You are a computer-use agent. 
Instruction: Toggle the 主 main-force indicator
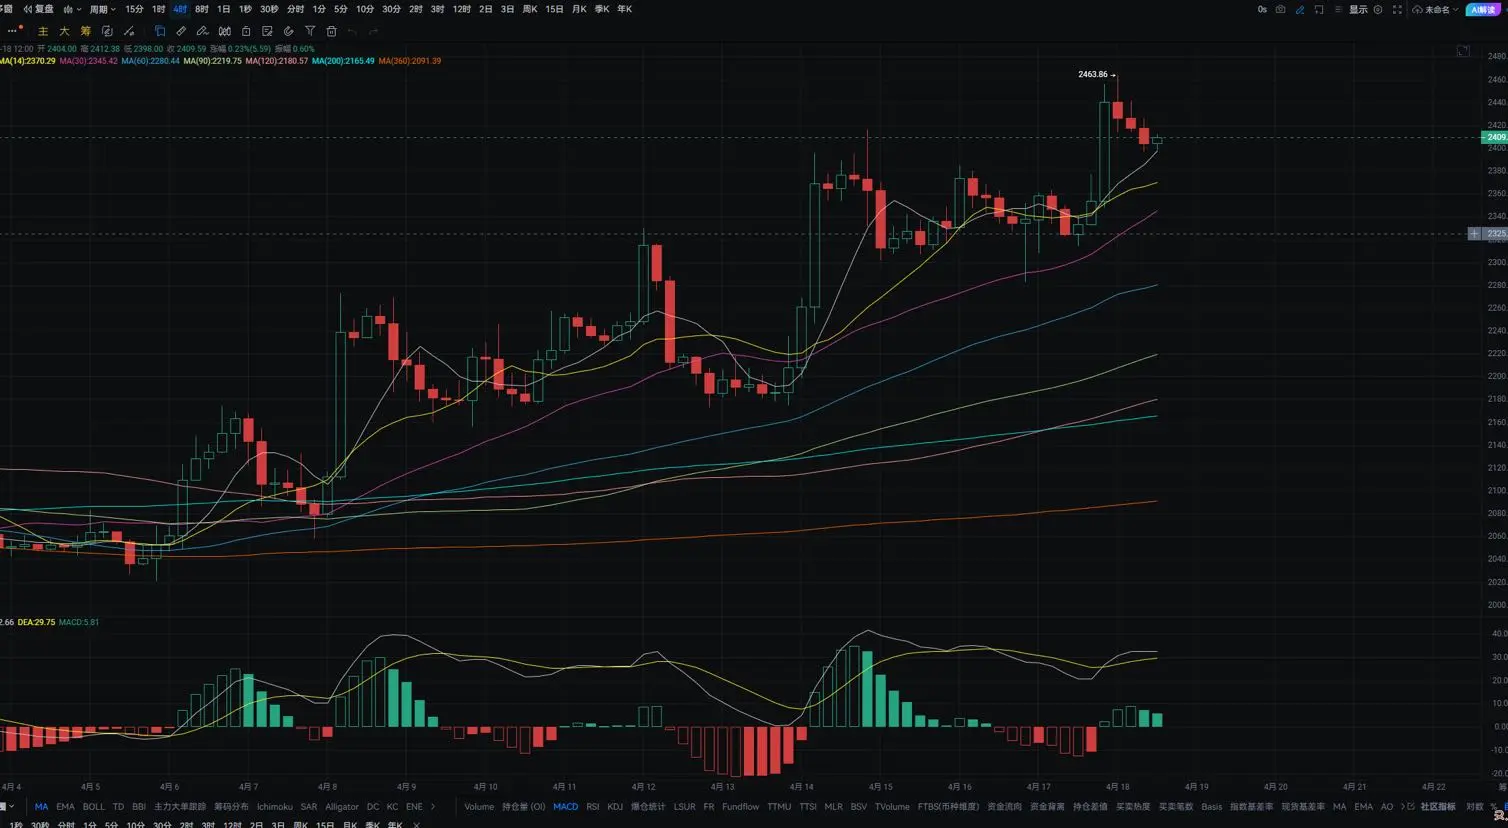43,31
